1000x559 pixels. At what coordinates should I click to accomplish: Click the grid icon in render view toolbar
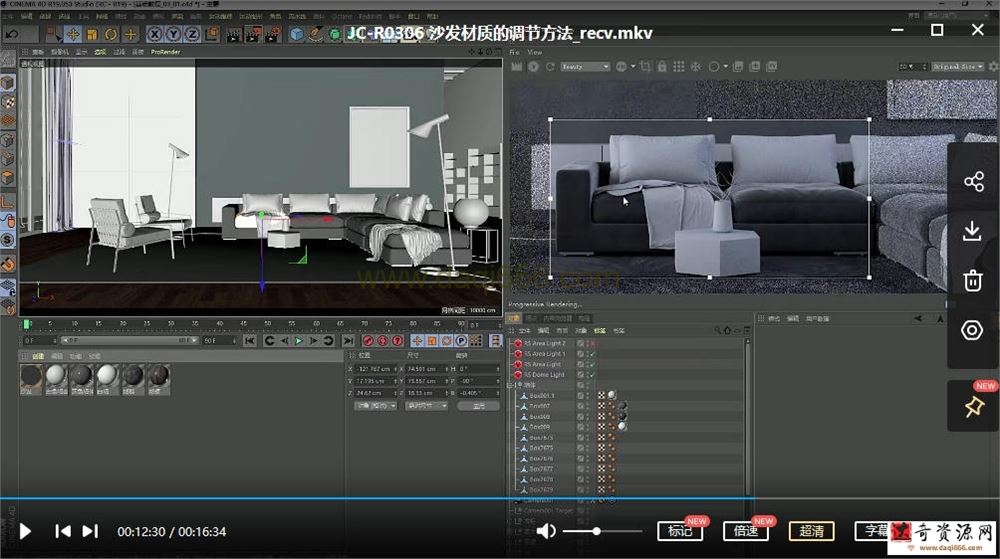[x=679, y=66]
